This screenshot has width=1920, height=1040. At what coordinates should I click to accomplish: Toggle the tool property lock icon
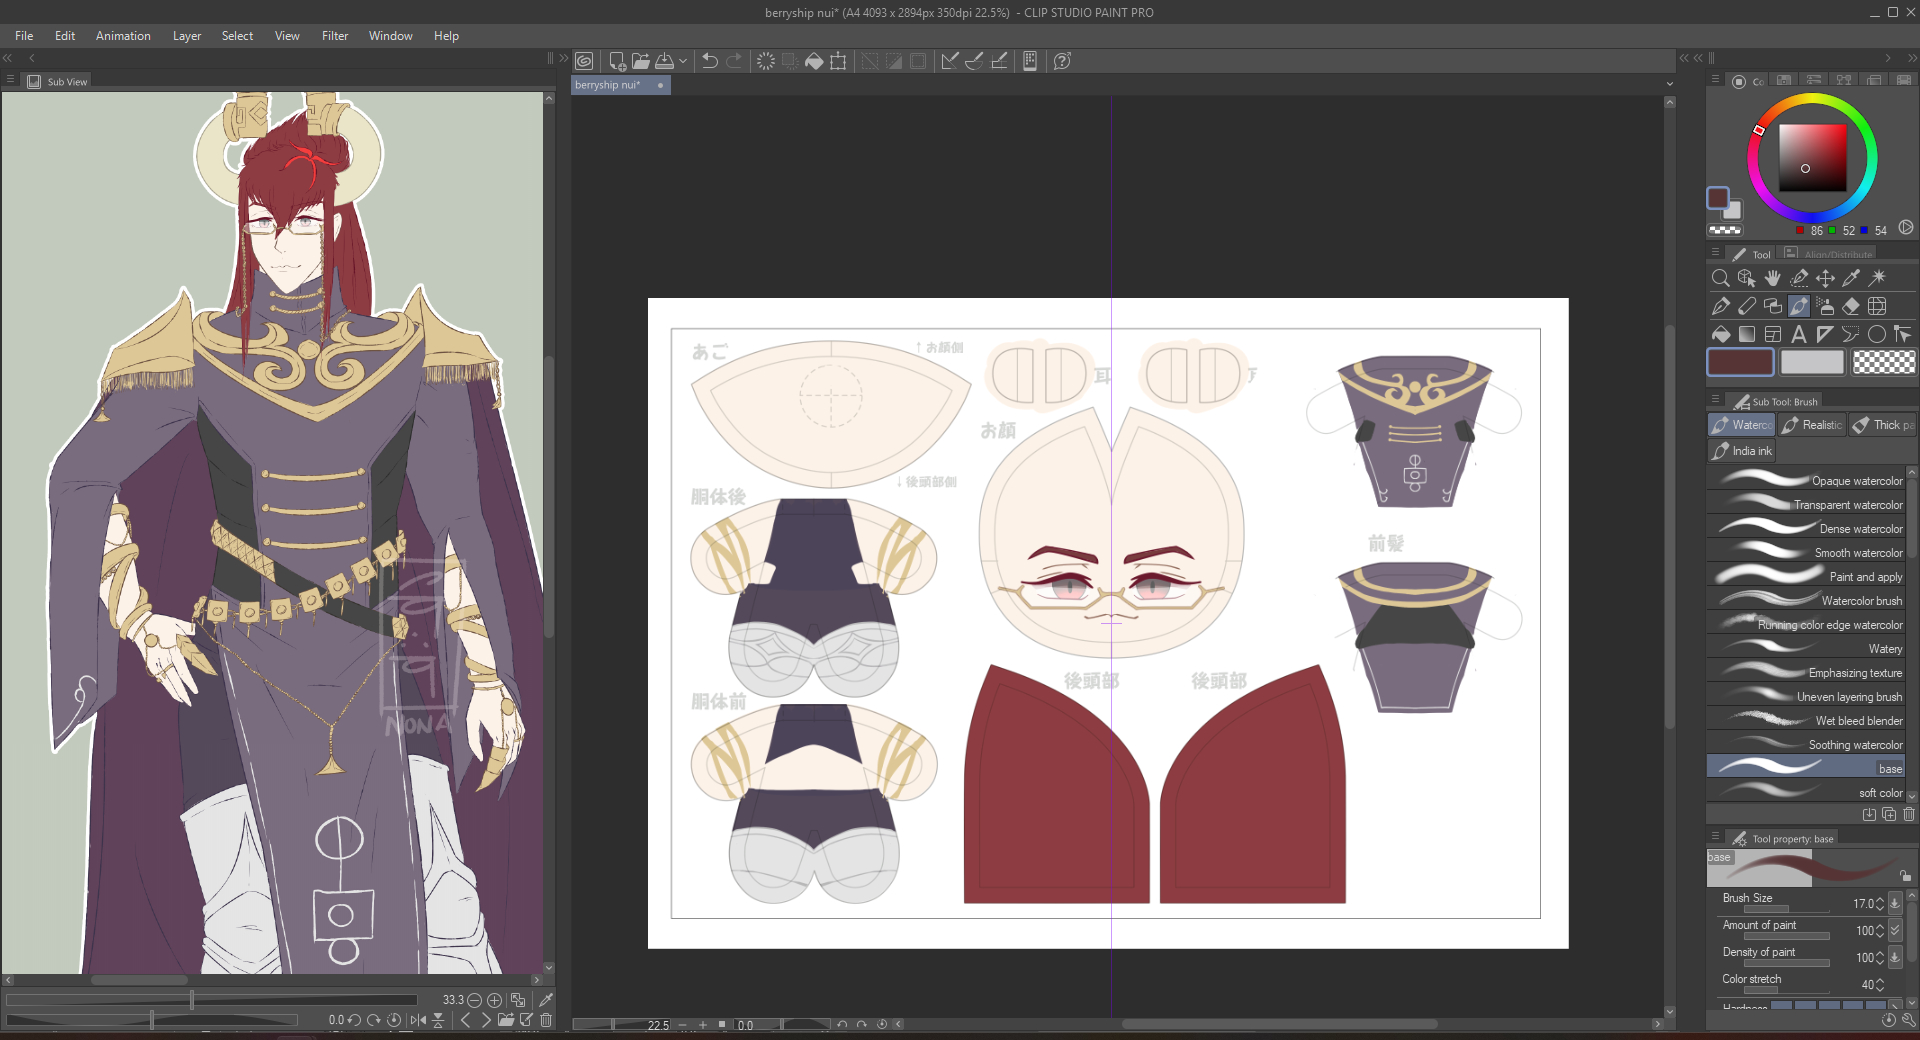pos(1905,876)
